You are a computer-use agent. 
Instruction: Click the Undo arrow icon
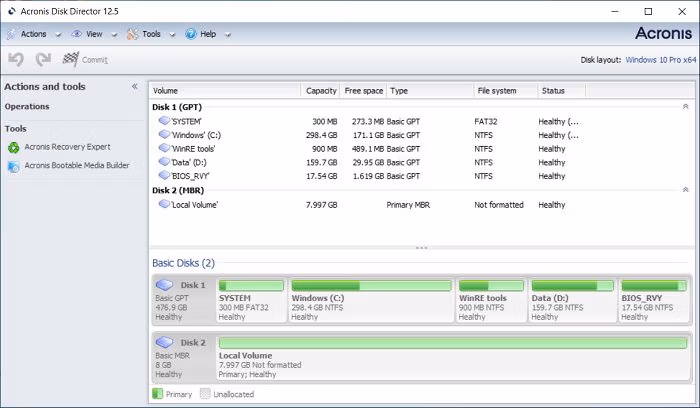point(16,59)
